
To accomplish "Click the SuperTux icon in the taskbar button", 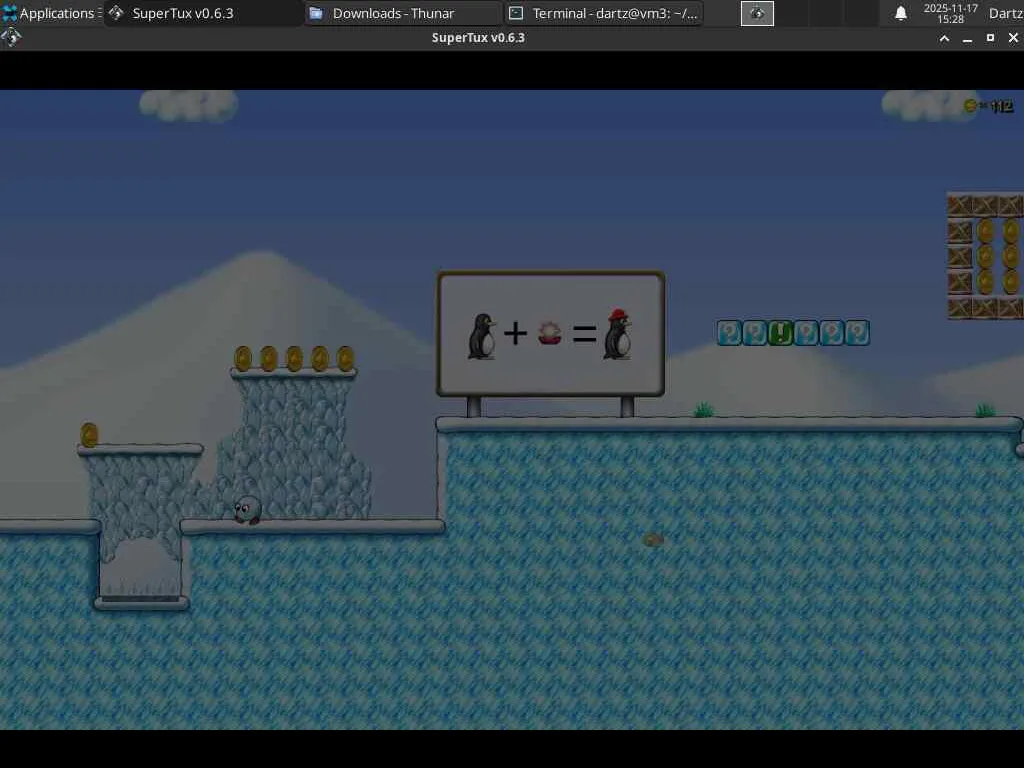I will point(116,13).
